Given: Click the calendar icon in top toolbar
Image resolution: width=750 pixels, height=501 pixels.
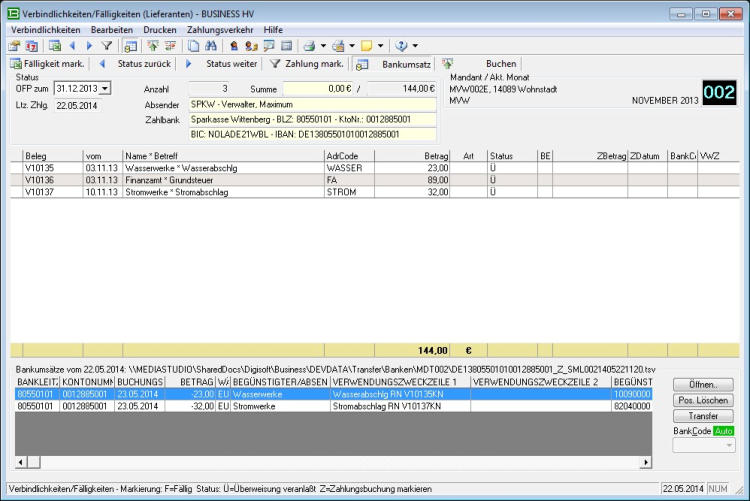Looking at the screenshot, I should tap(31, 46).
